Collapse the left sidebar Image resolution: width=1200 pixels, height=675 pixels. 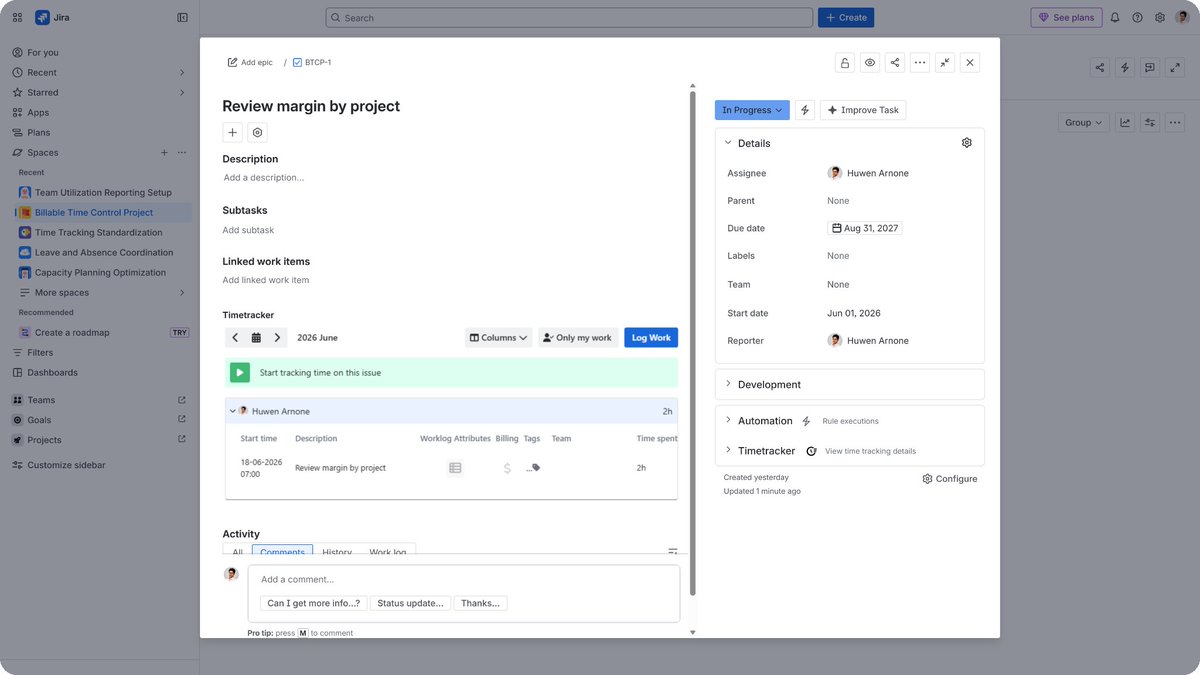point(182,17)
